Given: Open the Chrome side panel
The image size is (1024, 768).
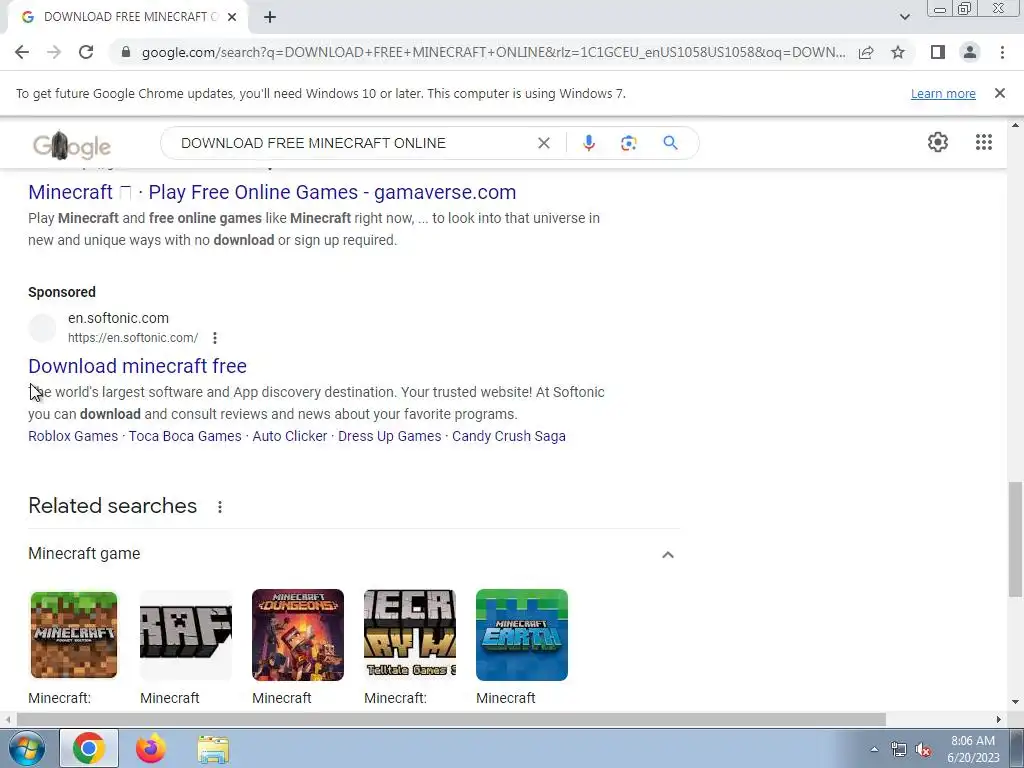Looking at the screenshot, I should tap(938, 52).
